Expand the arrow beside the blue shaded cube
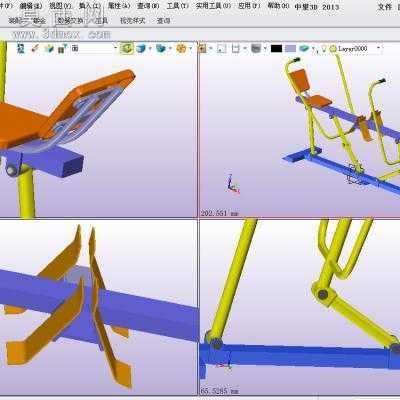Screen dimensions: 400x400 coord(150,49)
